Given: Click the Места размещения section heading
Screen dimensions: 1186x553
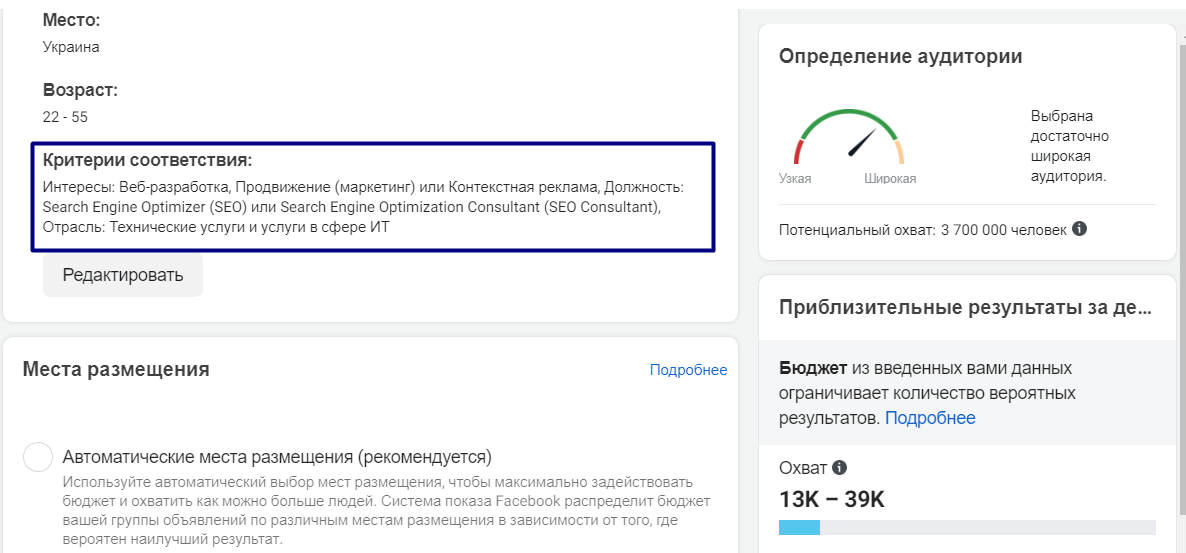Looking at the screenshot, I should 116,369.
